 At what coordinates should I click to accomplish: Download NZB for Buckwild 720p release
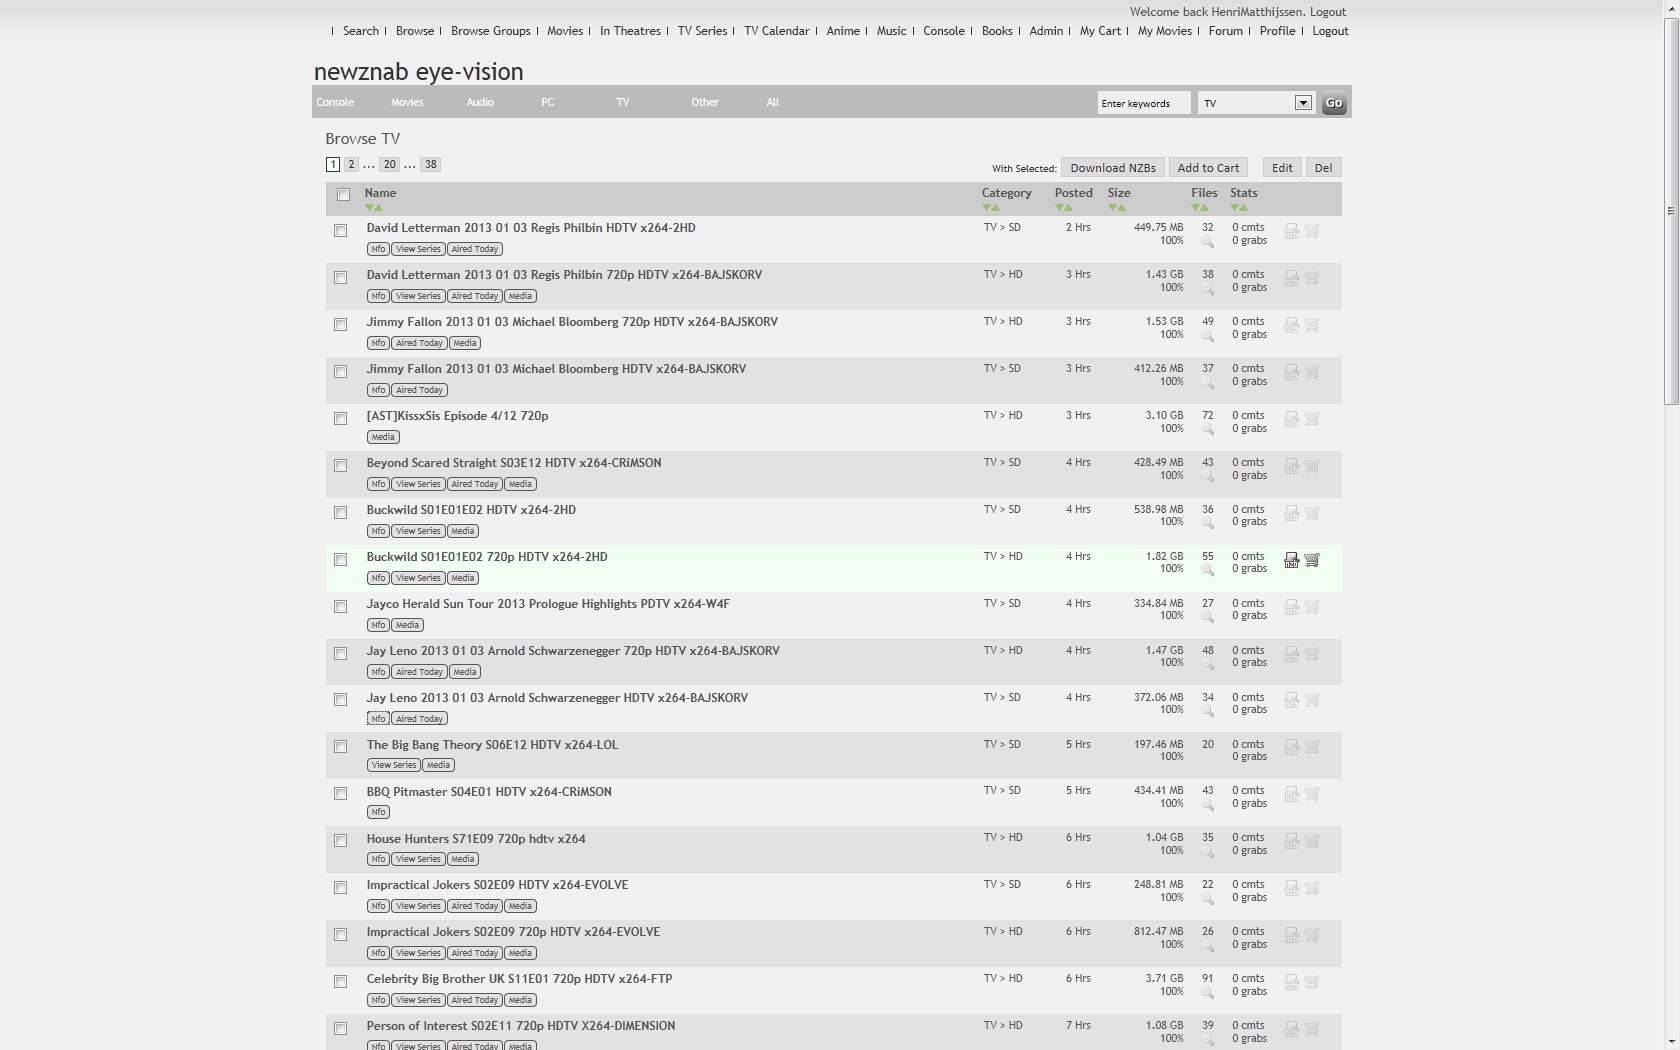coord(1291,560)
